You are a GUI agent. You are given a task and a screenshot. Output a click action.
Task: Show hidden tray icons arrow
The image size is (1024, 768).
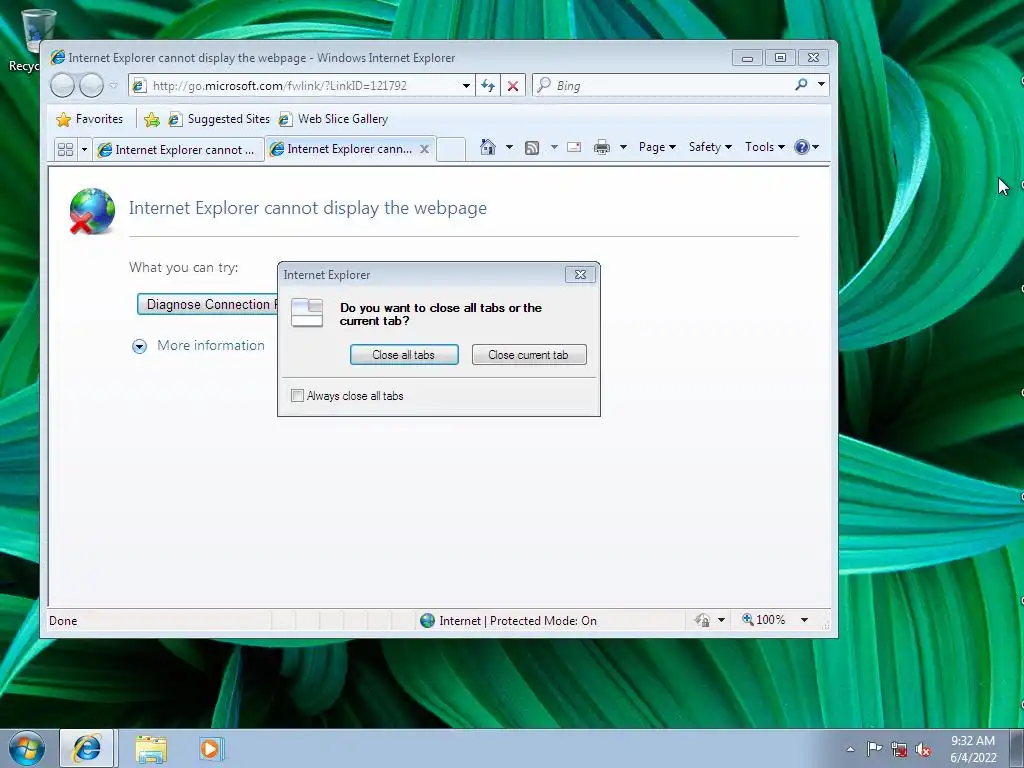coord(850,749)
